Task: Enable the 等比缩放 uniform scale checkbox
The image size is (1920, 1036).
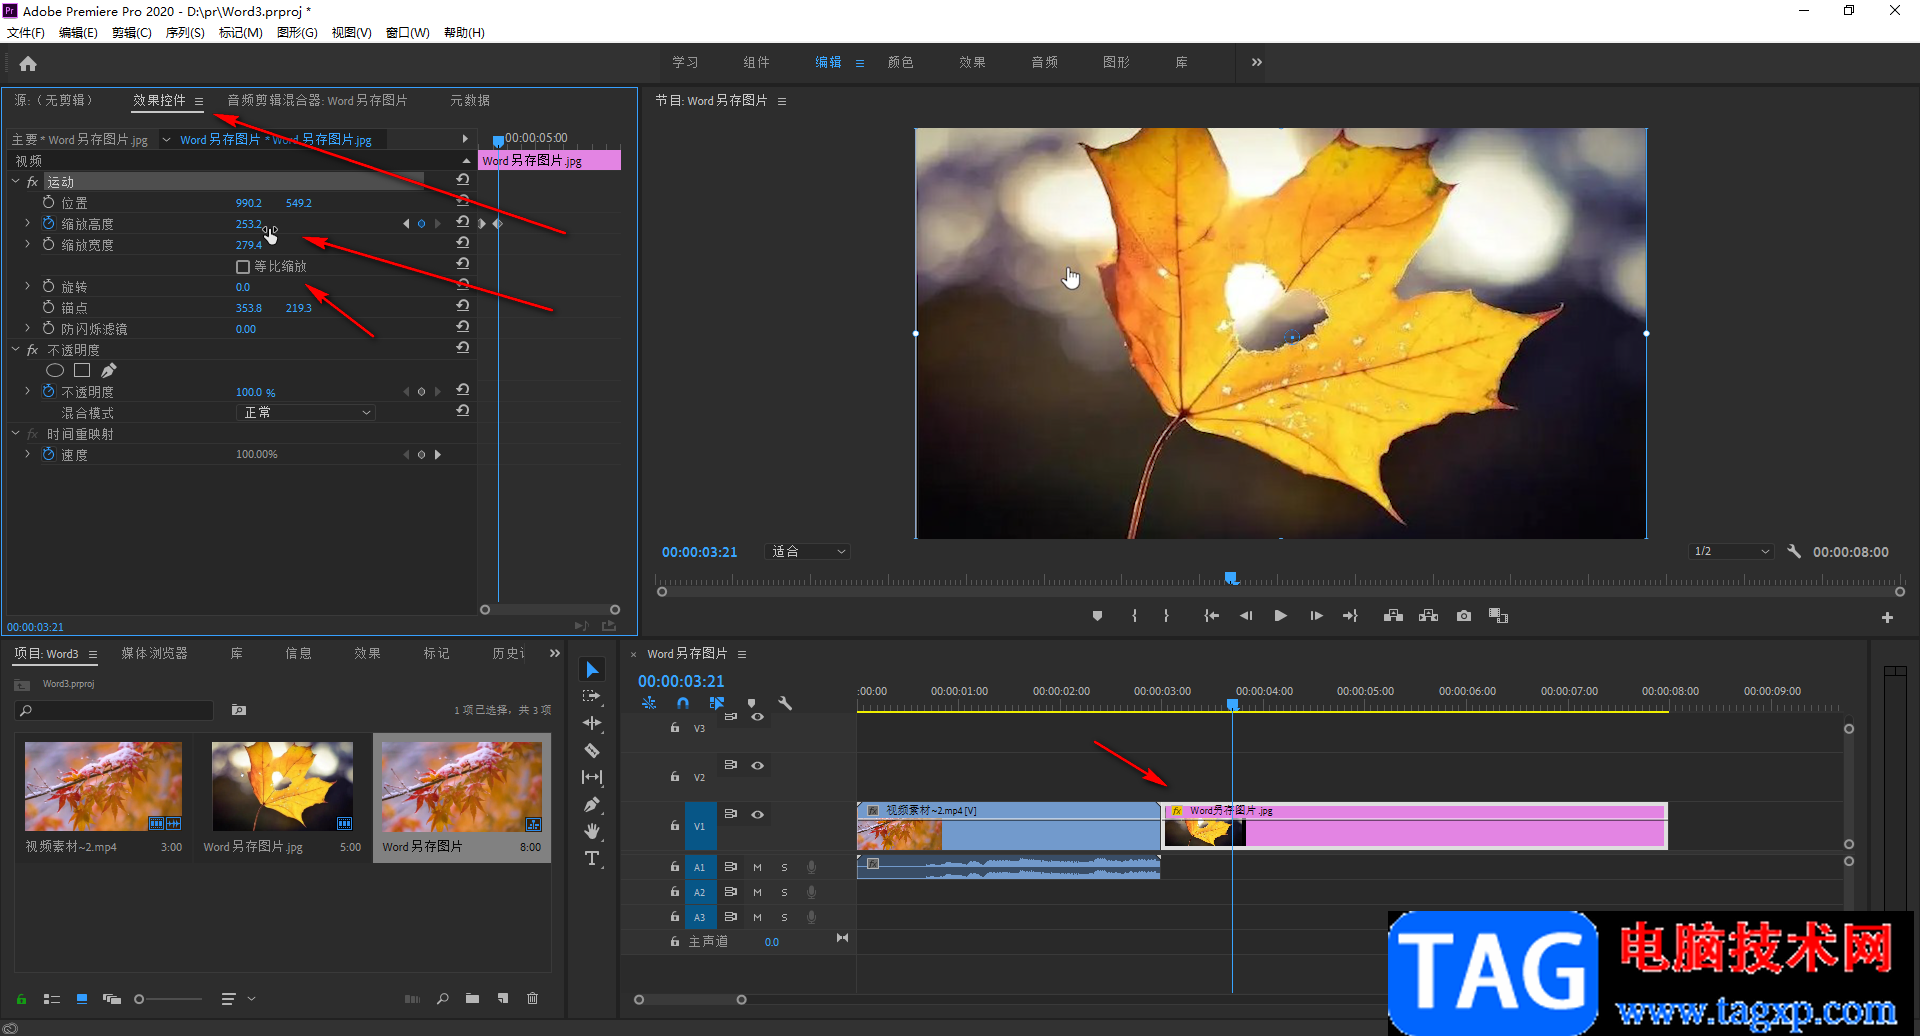Action: coord(243,267)
